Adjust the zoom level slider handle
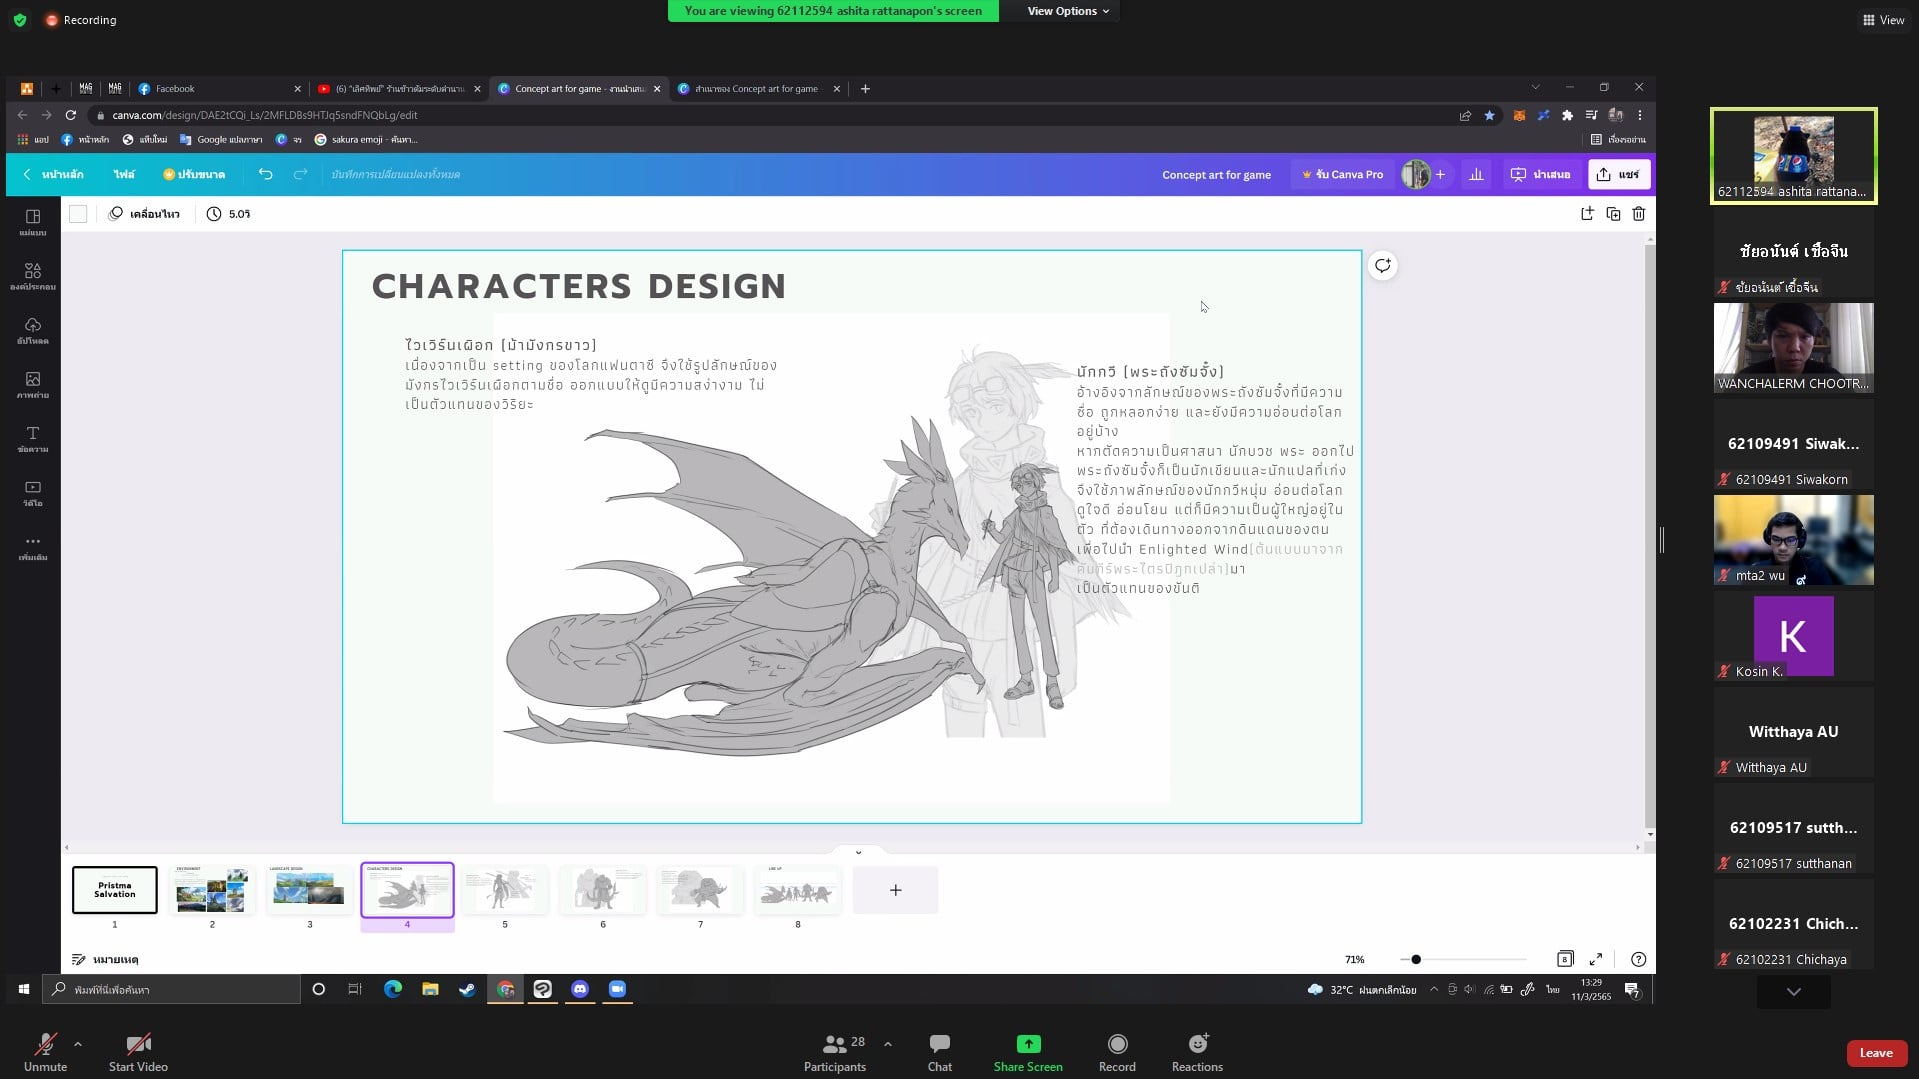 click(x=1416, y=959)
